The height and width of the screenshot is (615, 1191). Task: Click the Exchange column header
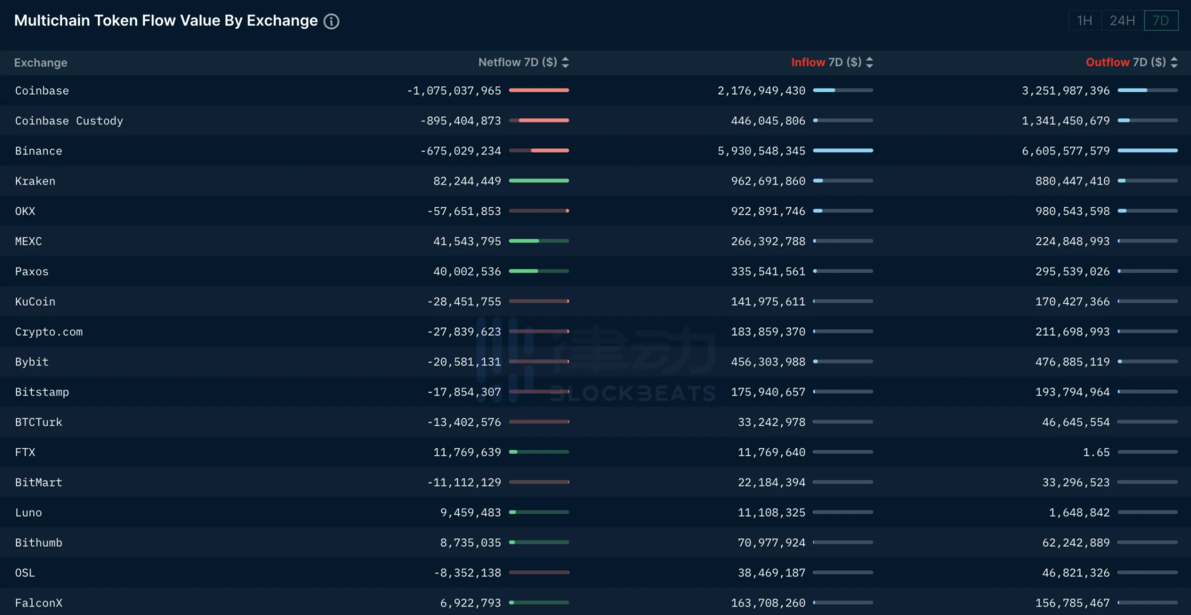[41, 63]
